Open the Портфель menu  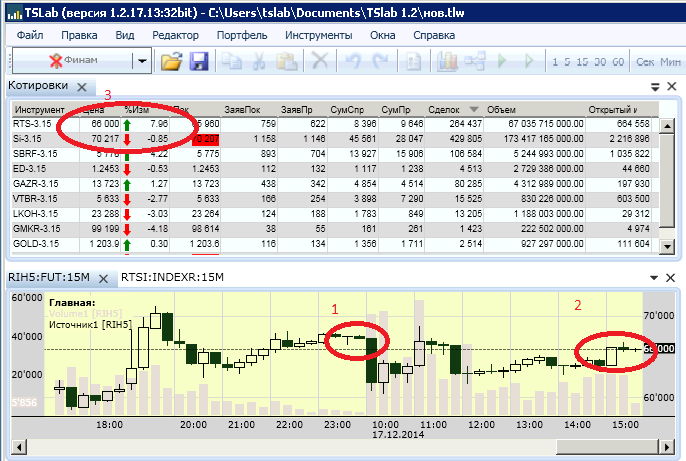[242, 35]
